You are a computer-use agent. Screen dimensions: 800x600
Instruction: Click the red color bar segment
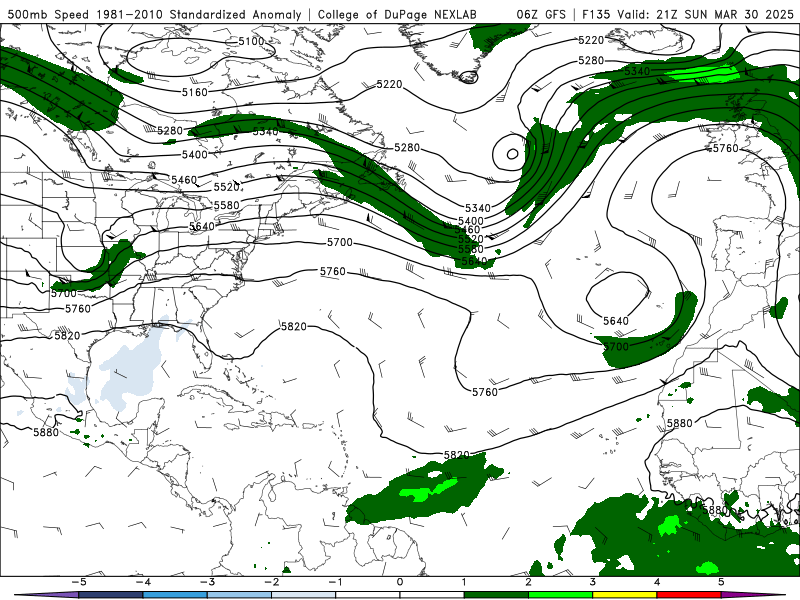pyautogui.click(x=689, y=595)
